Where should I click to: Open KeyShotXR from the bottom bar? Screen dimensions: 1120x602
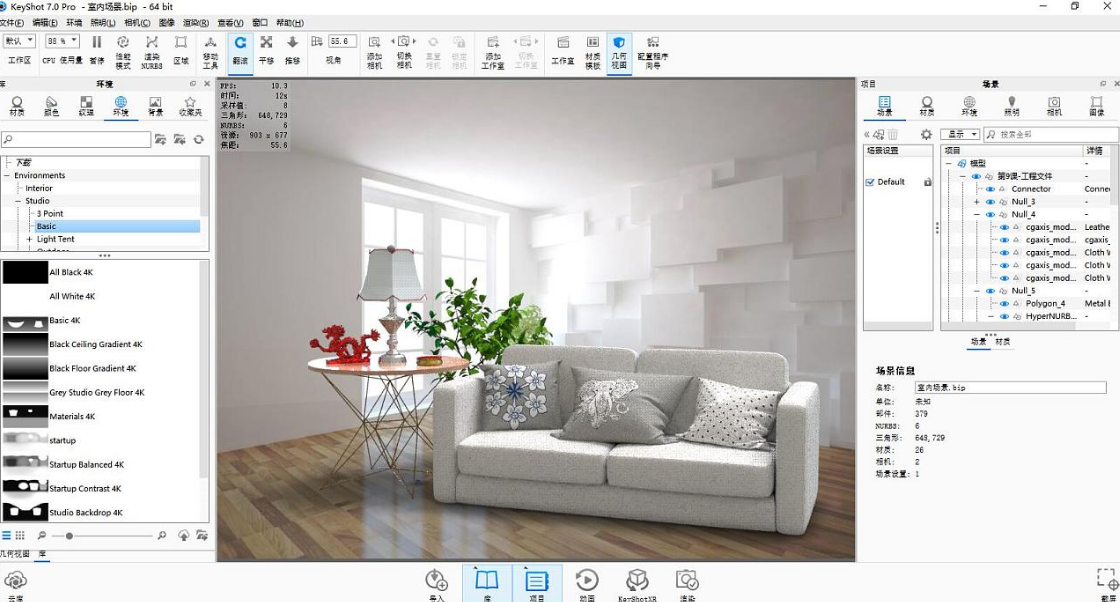[x=636, y=584]
